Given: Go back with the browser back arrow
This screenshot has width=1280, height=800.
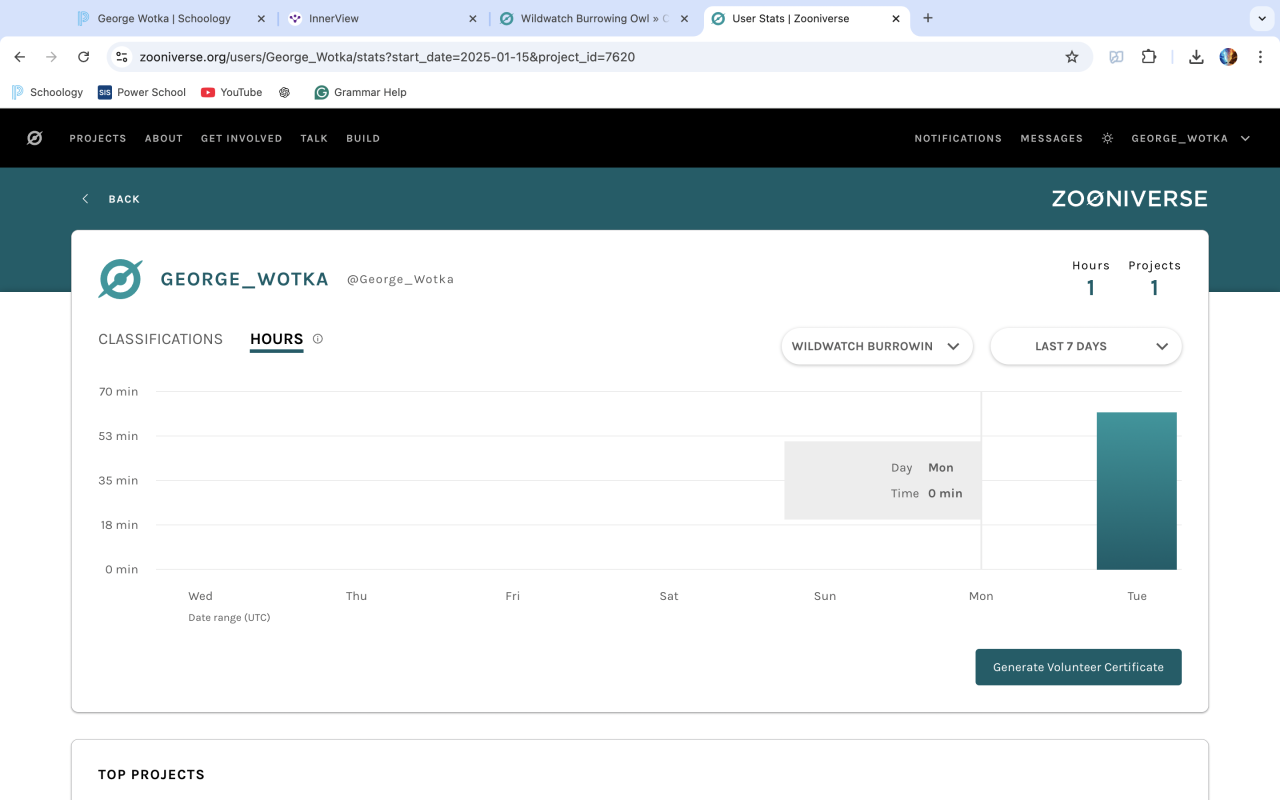Looking at the screenshot, I should click(x=20, y=57).
